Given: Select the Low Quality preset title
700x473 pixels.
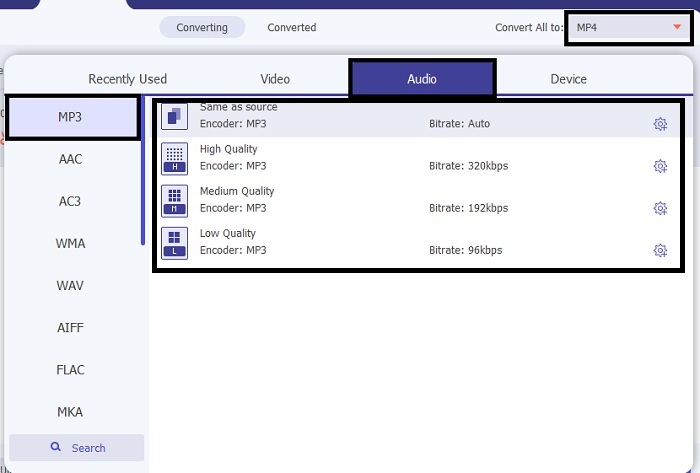Looking at the screenshot, I should [228, 233].
